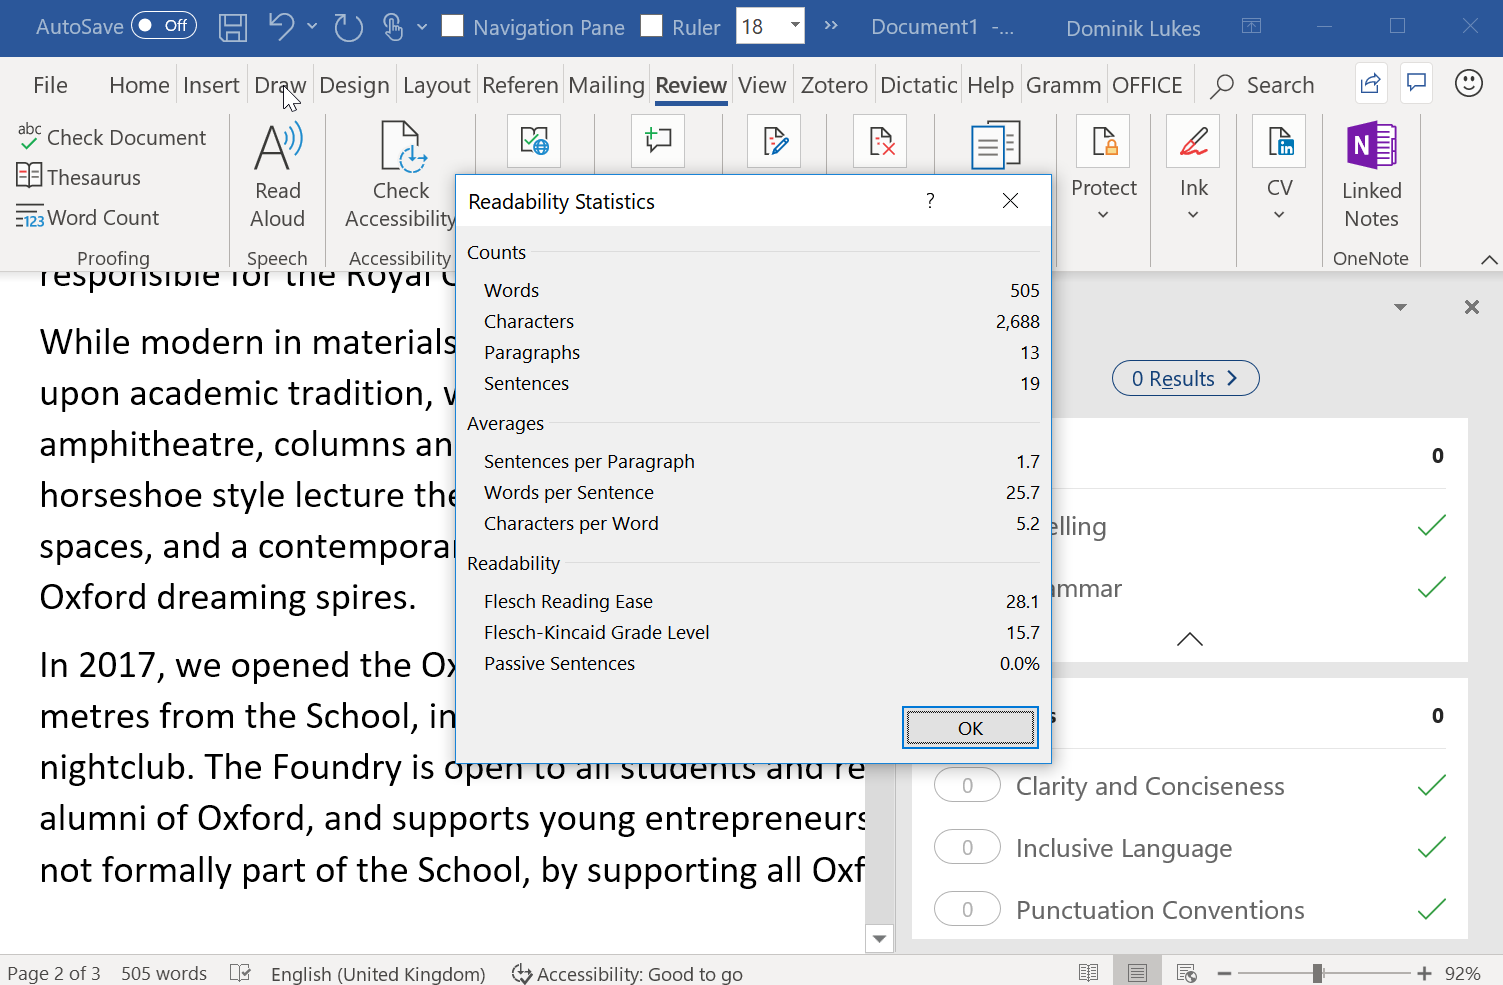This screenshot has height=985, width=1503.
Task: Toggle the AutoSave switch
Action: pos(164,26)
